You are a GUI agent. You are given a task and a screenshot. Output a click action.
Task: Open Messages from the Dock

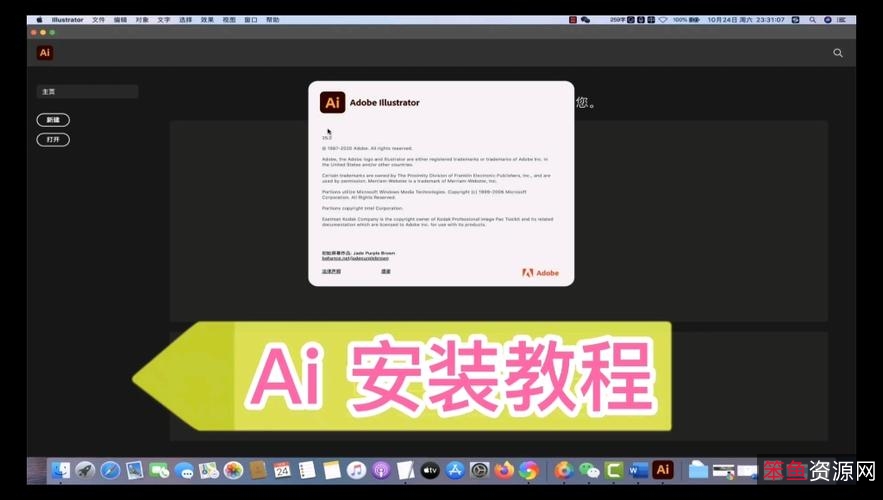pos(184,470)
